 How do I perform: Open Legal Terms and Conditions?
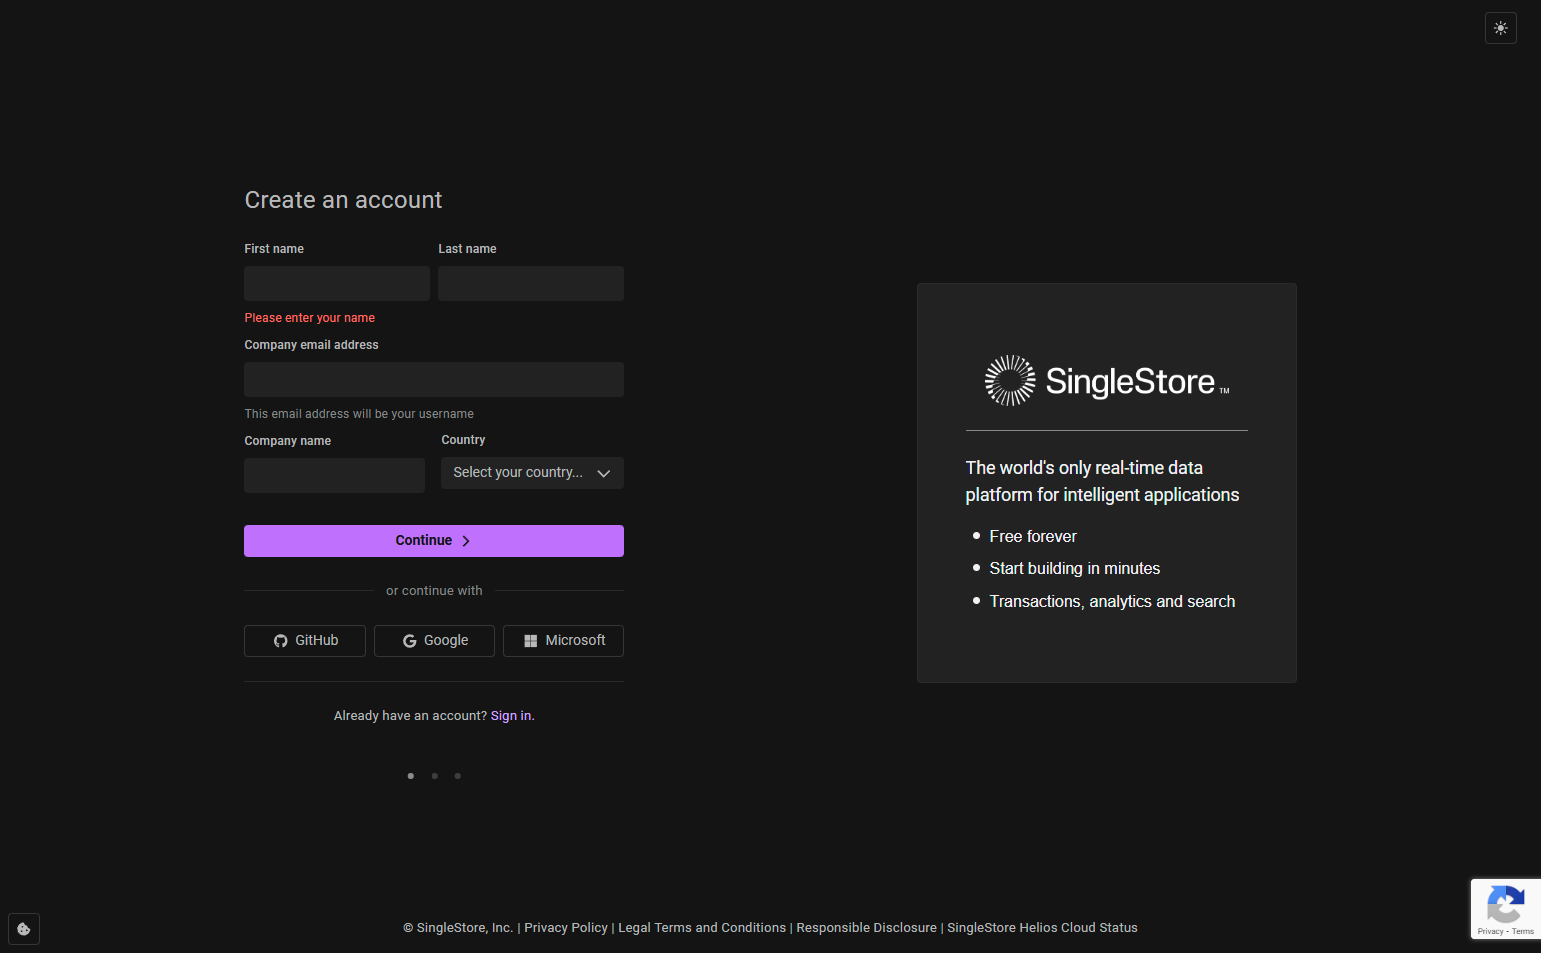tap(701, 927)
